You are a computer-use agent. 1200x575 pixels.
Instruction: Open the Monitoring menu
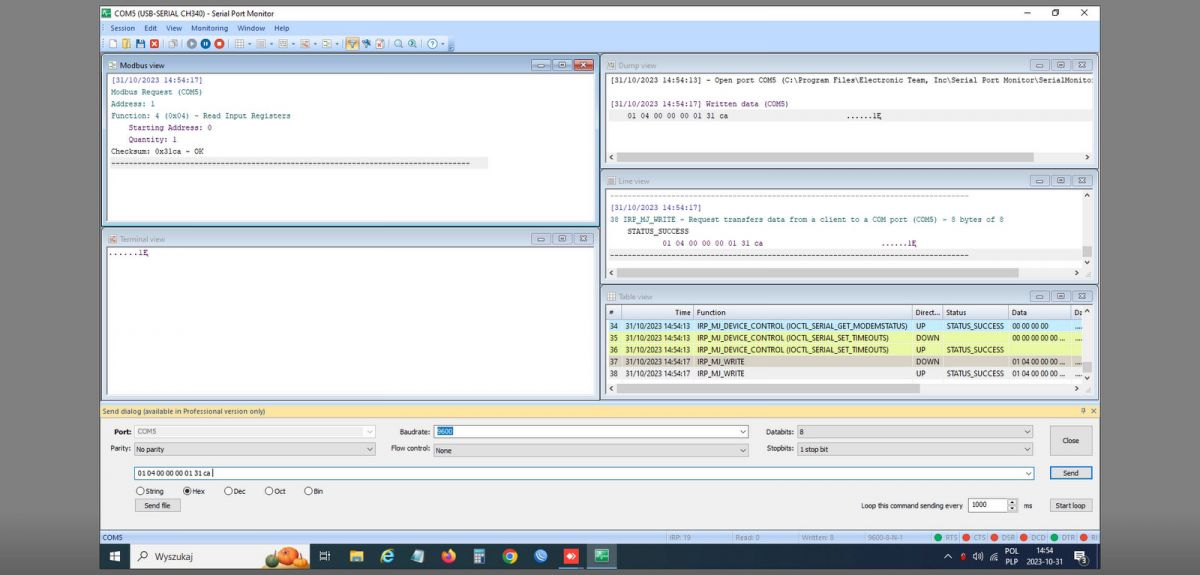pos(209,28)
